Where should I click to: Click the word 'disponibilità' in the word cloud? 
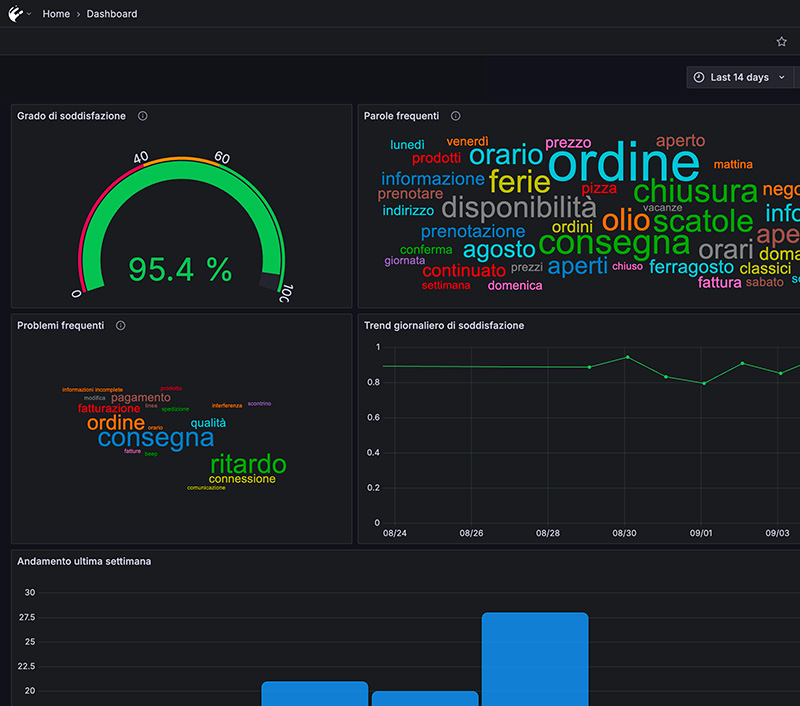pyautogui.click(x=518, y=207)
